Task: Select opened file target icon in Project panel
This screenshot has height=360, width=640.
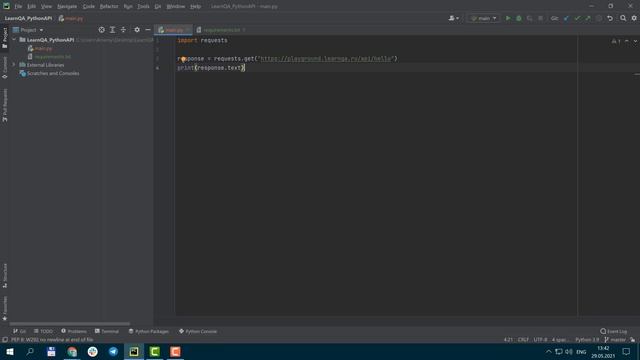Action: tap(101, 30)
